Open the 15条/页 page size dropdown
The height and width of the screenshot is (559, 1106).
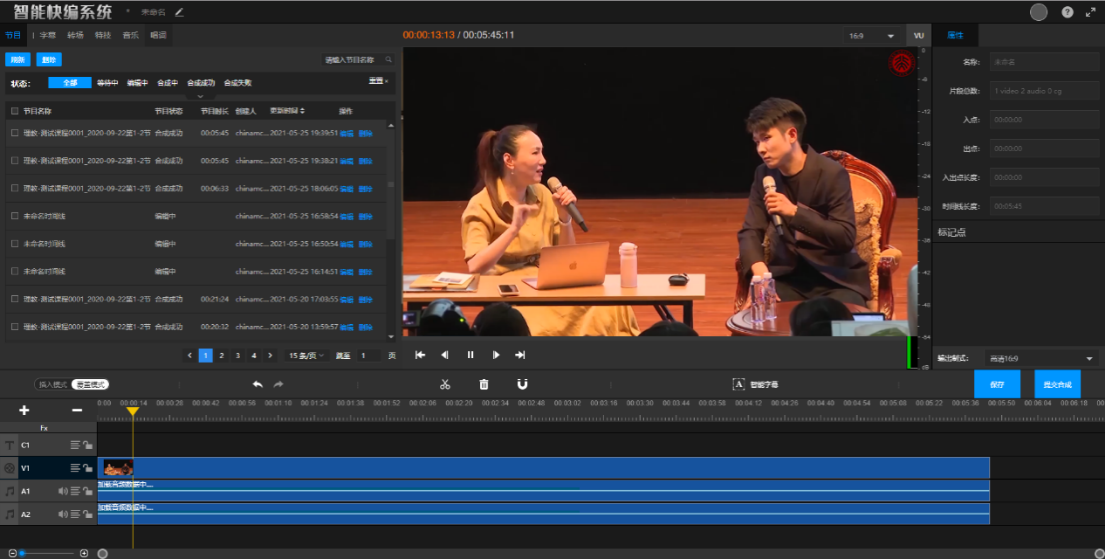pyautogui.click(x=306, y=355)
